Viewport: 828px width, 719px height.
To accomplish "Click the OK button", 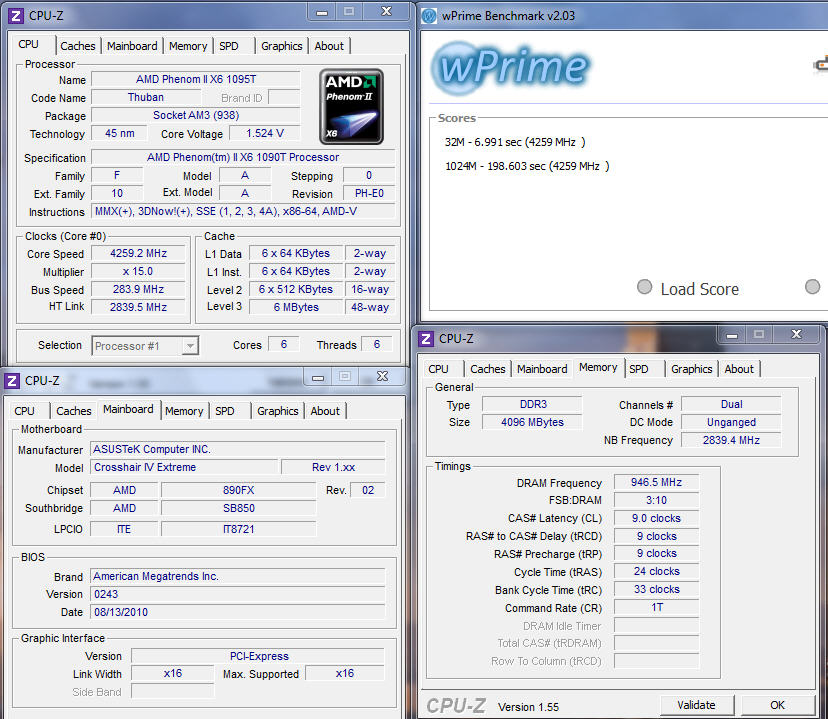I will (x=777, y=705).
